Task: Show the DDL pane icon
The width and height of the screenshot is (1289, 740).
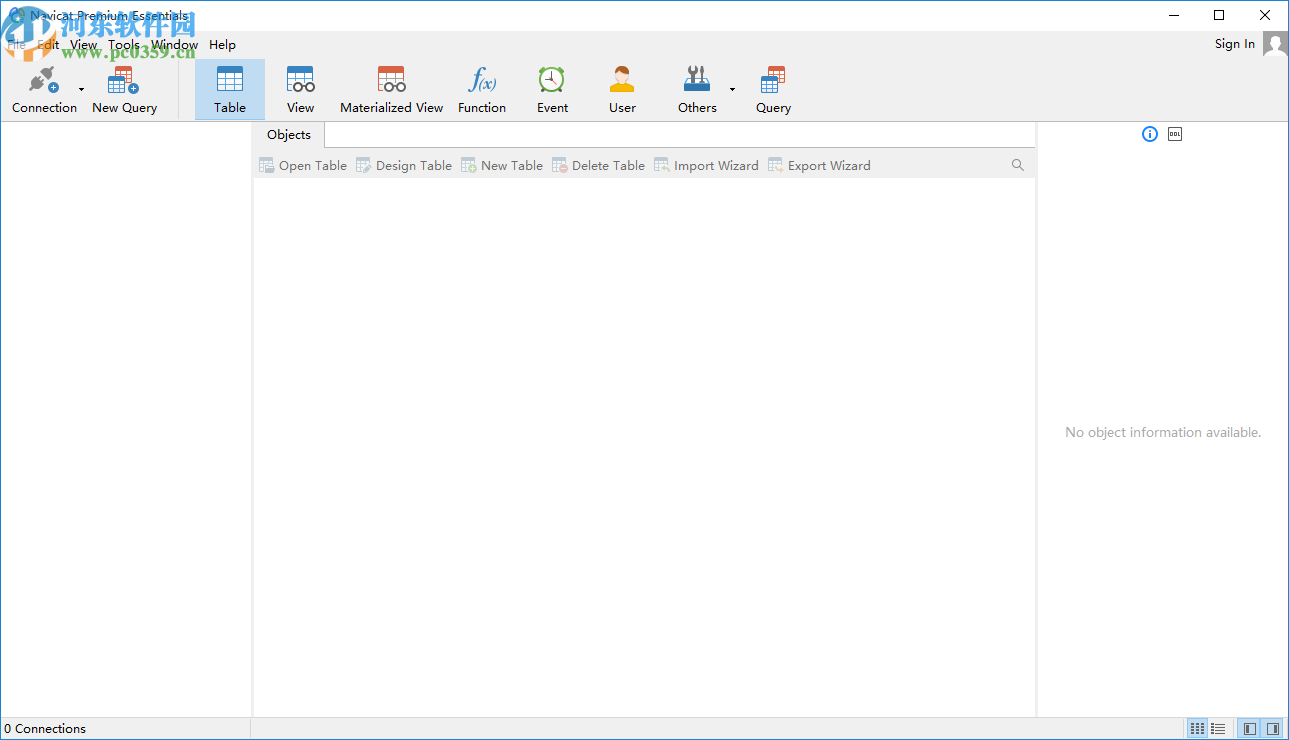Action: click(1175, 134)
